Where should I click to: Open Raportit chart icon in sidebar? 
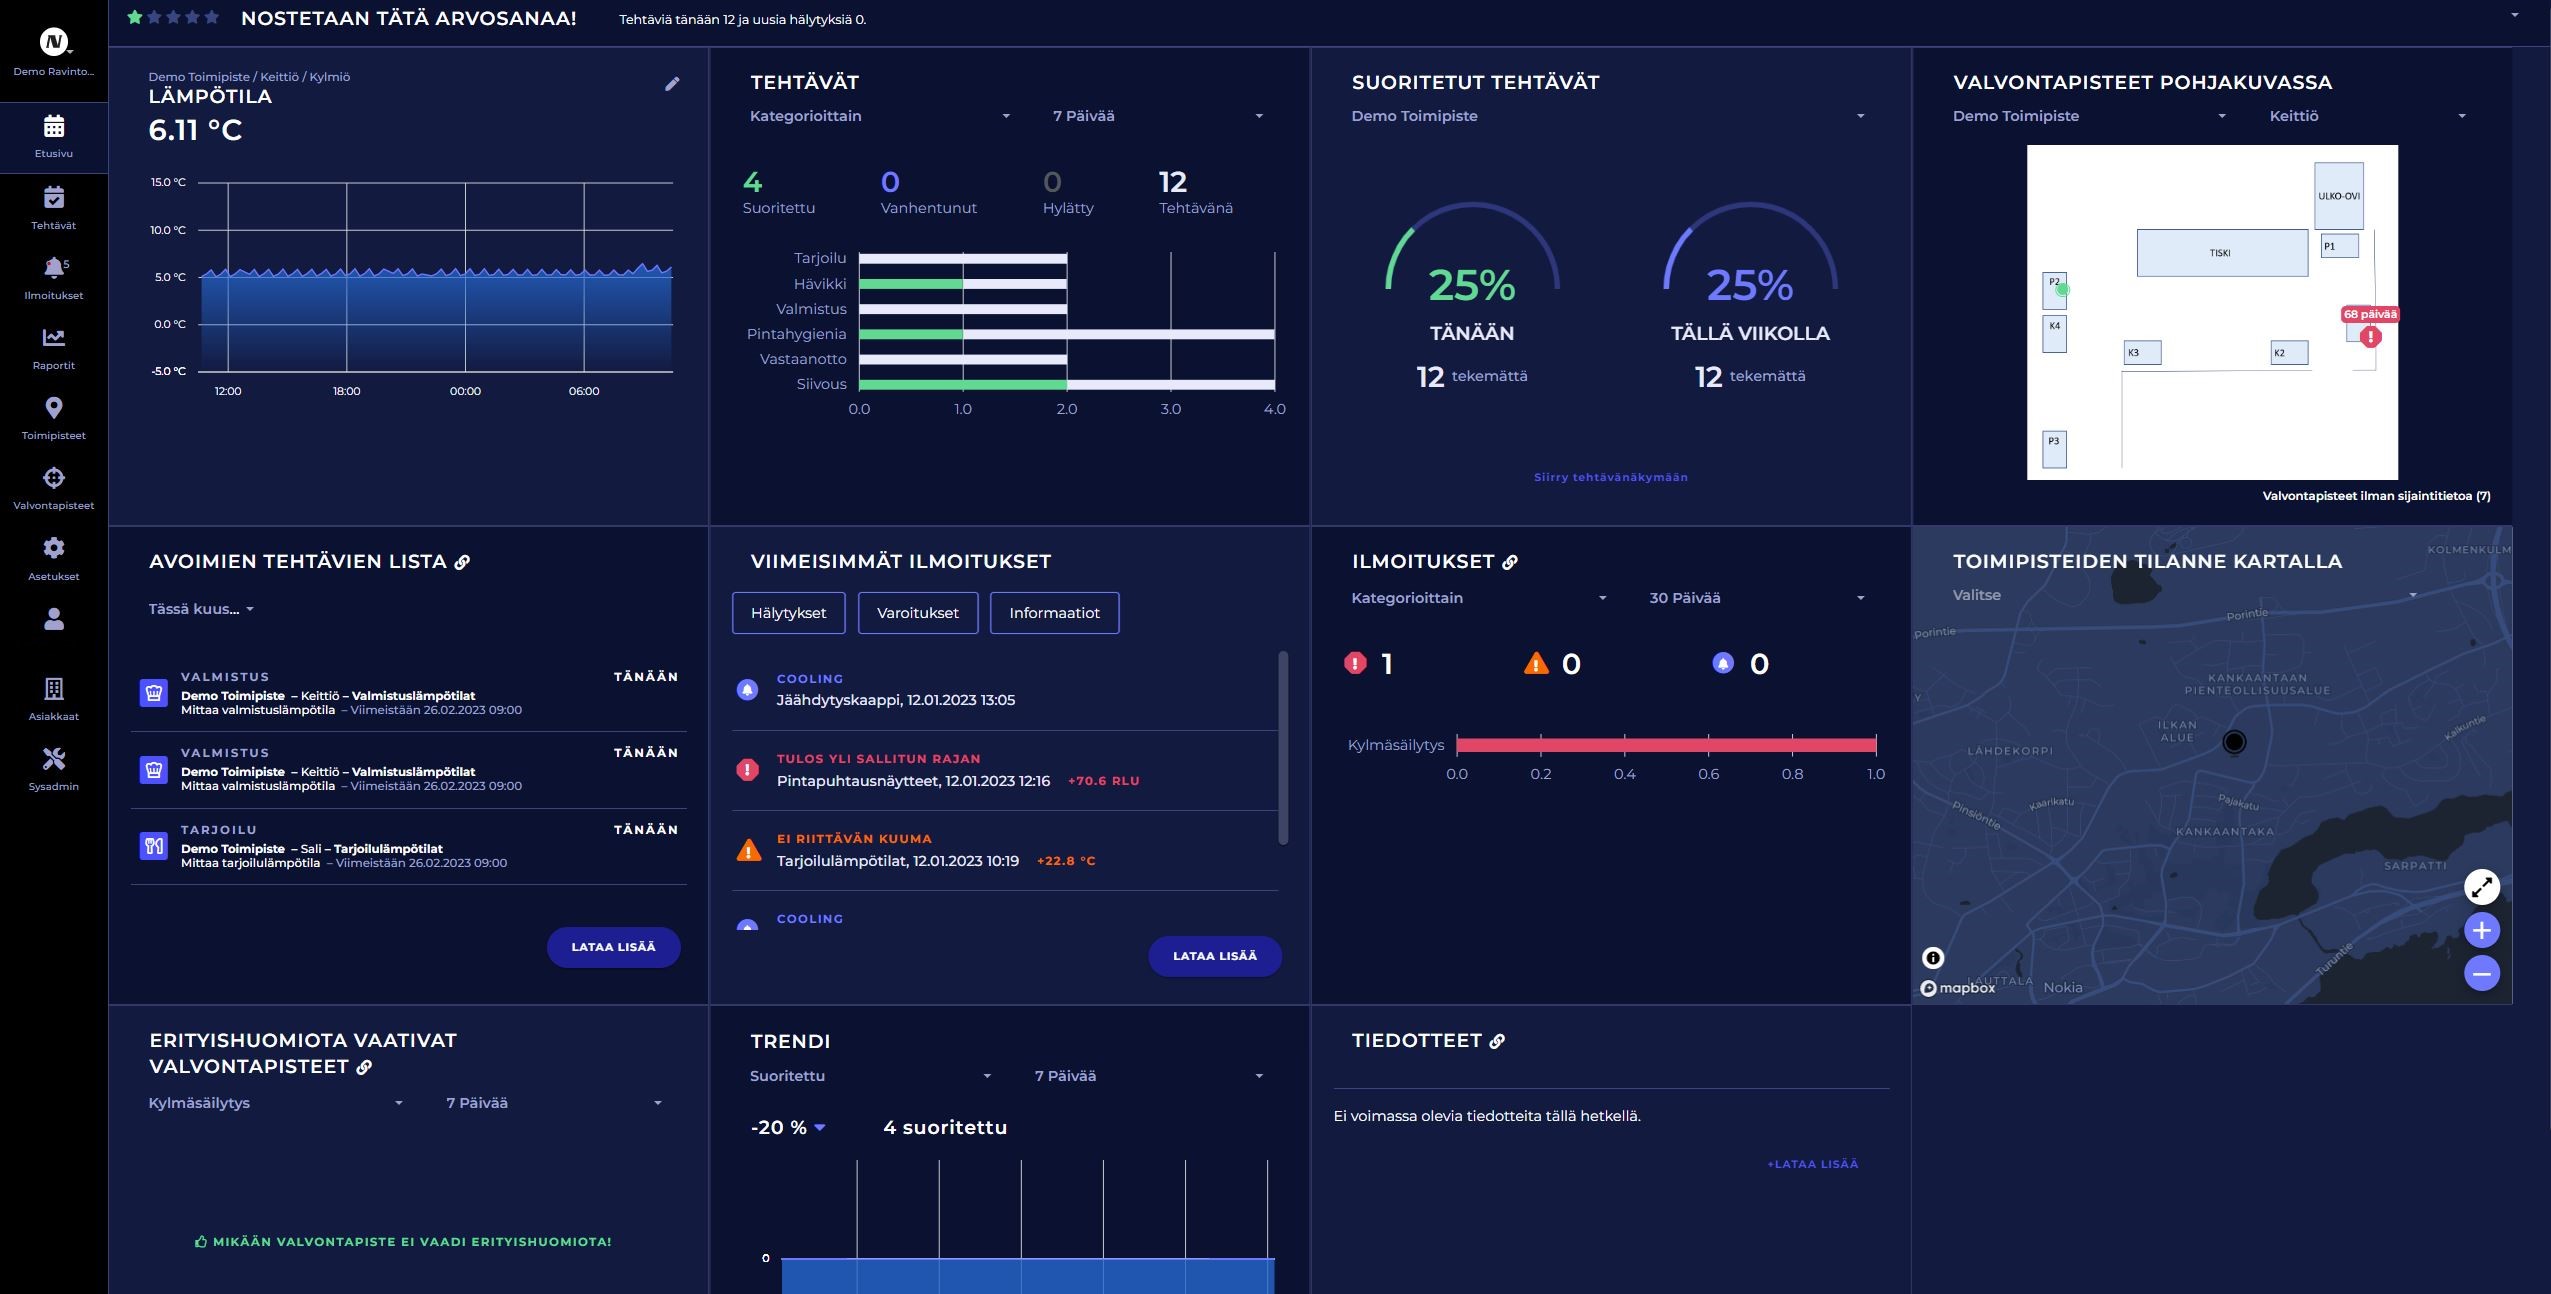54,338
